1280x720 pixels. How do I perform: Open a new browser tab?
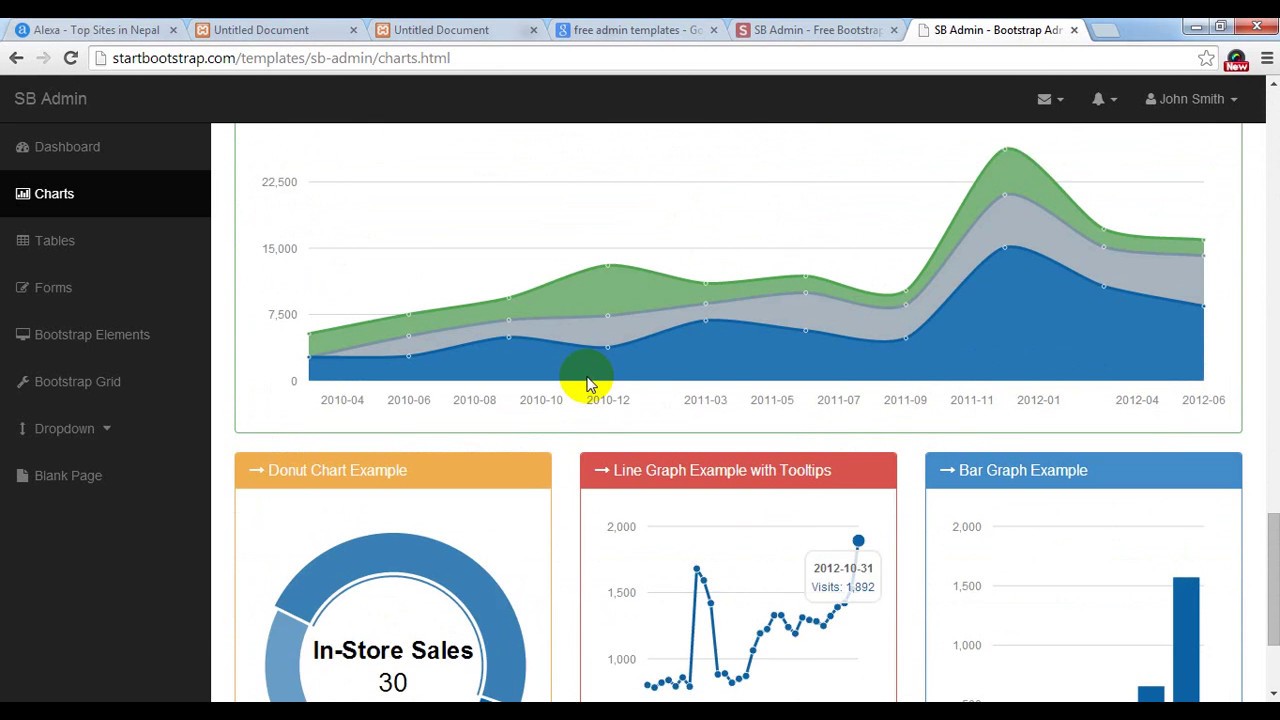(1105, 30)
